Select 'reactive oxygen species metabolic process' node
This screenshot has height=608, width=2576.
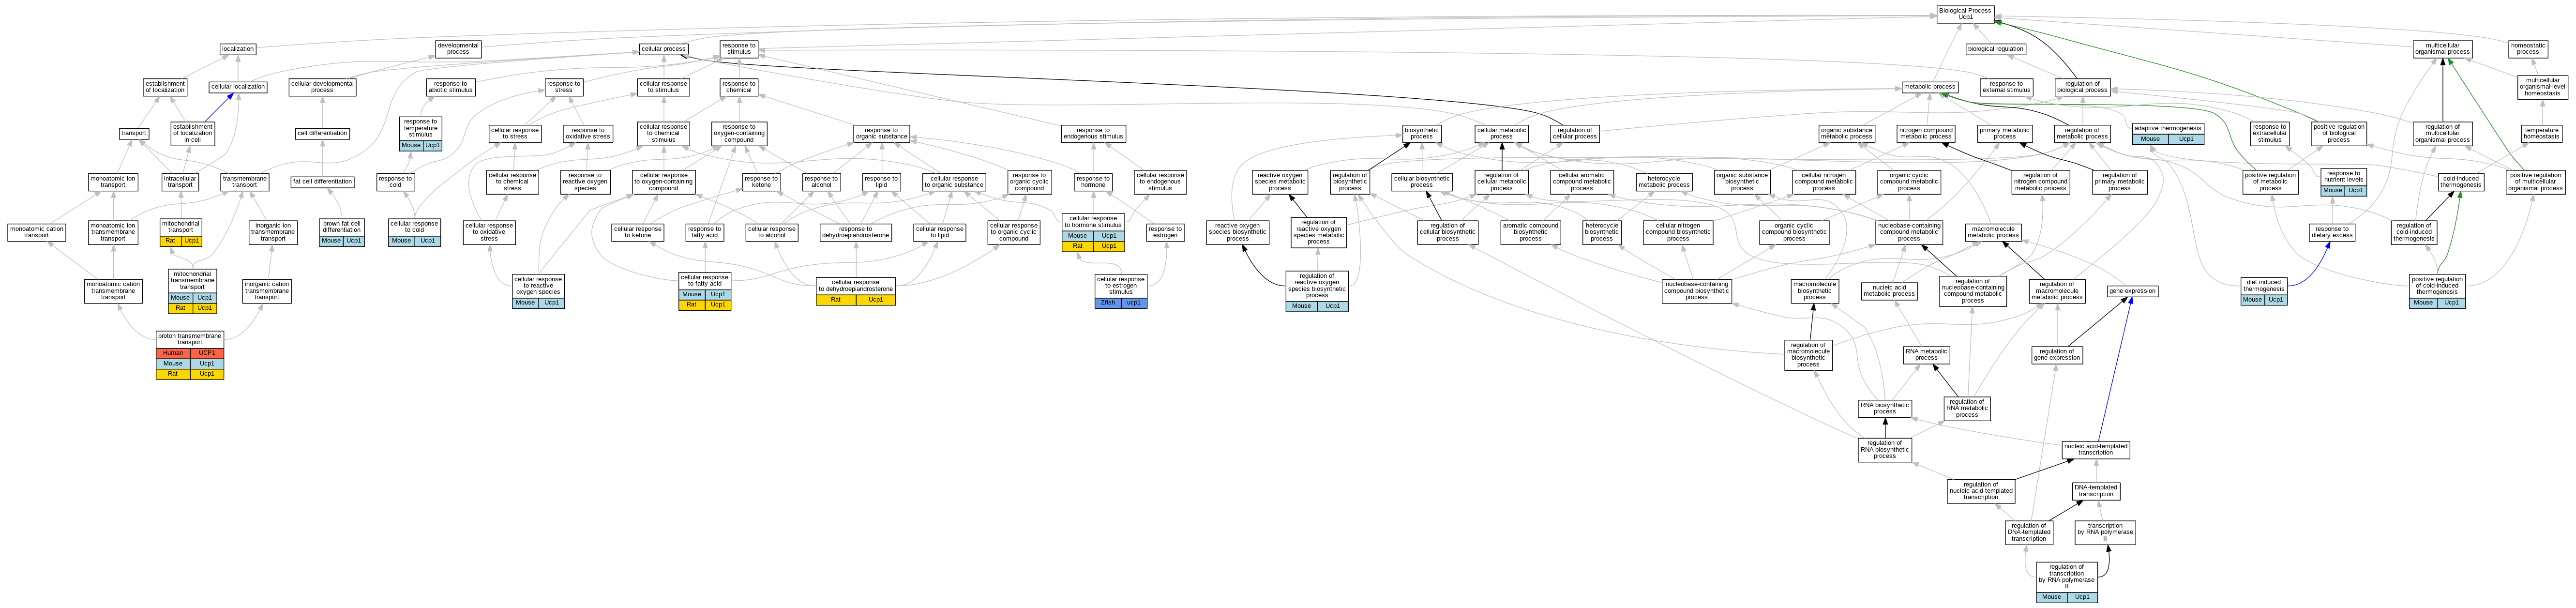(x=1280, y=182)
